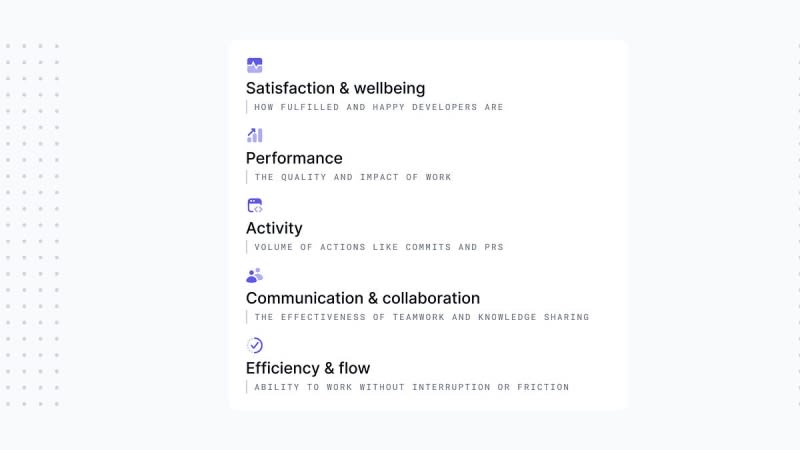
Task: Select the Performance heading
Action: pos(294,158)
